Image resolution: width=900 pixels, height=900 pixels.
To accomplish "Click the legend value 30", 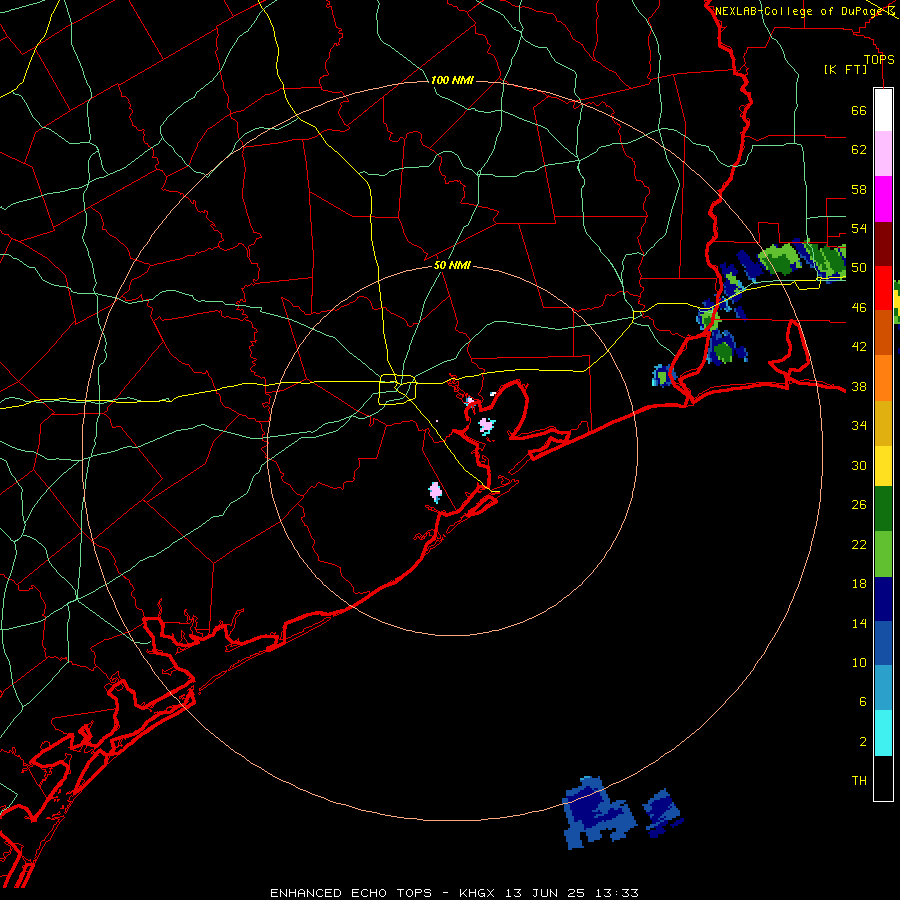I will pyautogui.click(x=859, y=465).
